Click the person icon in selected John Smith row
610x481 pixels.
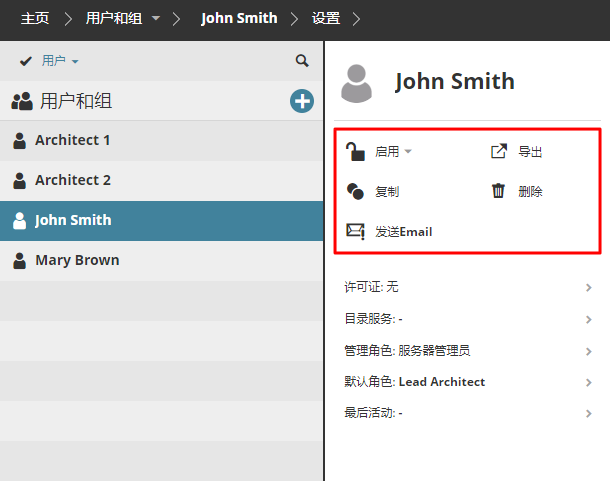[19, 221]
